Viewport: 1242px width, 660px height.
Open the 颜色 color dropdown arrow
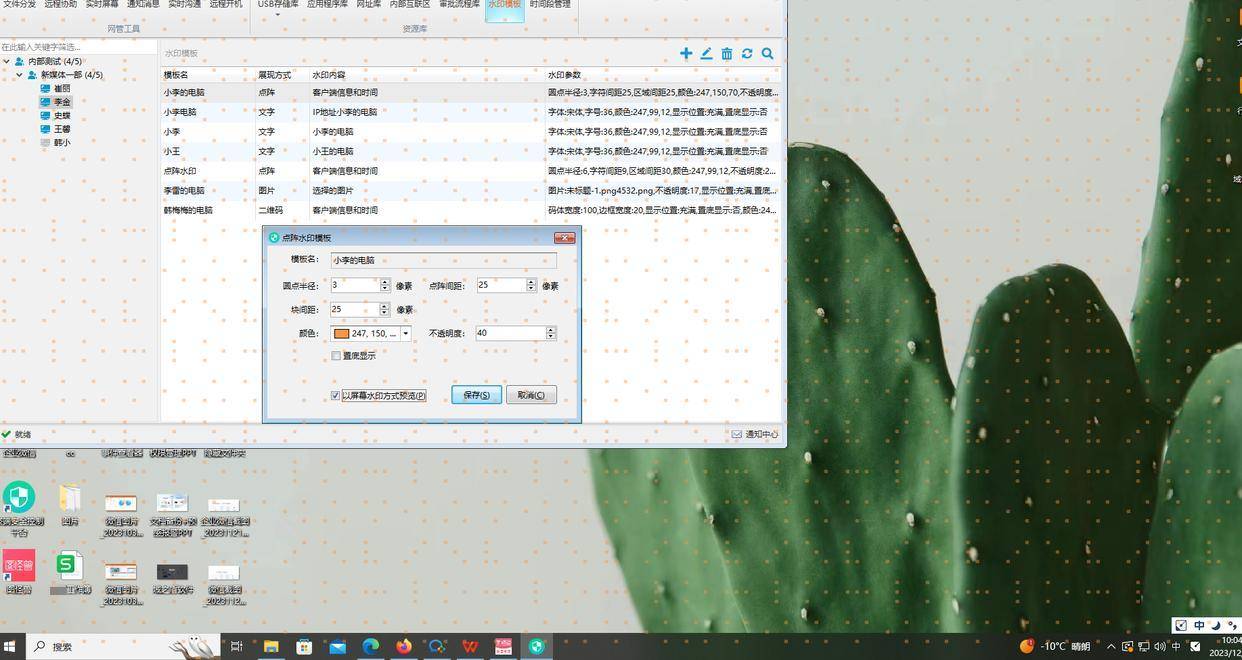[x=406, y=333]
